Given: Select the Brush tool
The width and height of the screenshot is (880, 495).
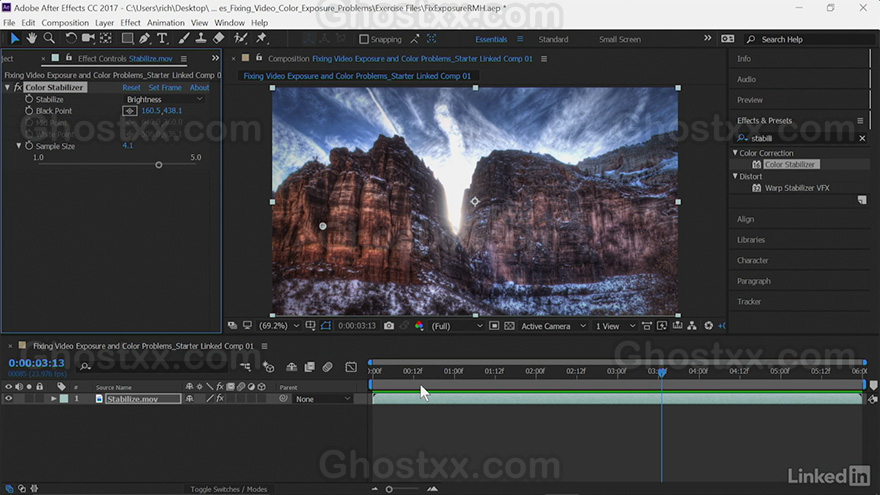Looking at the screenshot, I should point(184,38).
